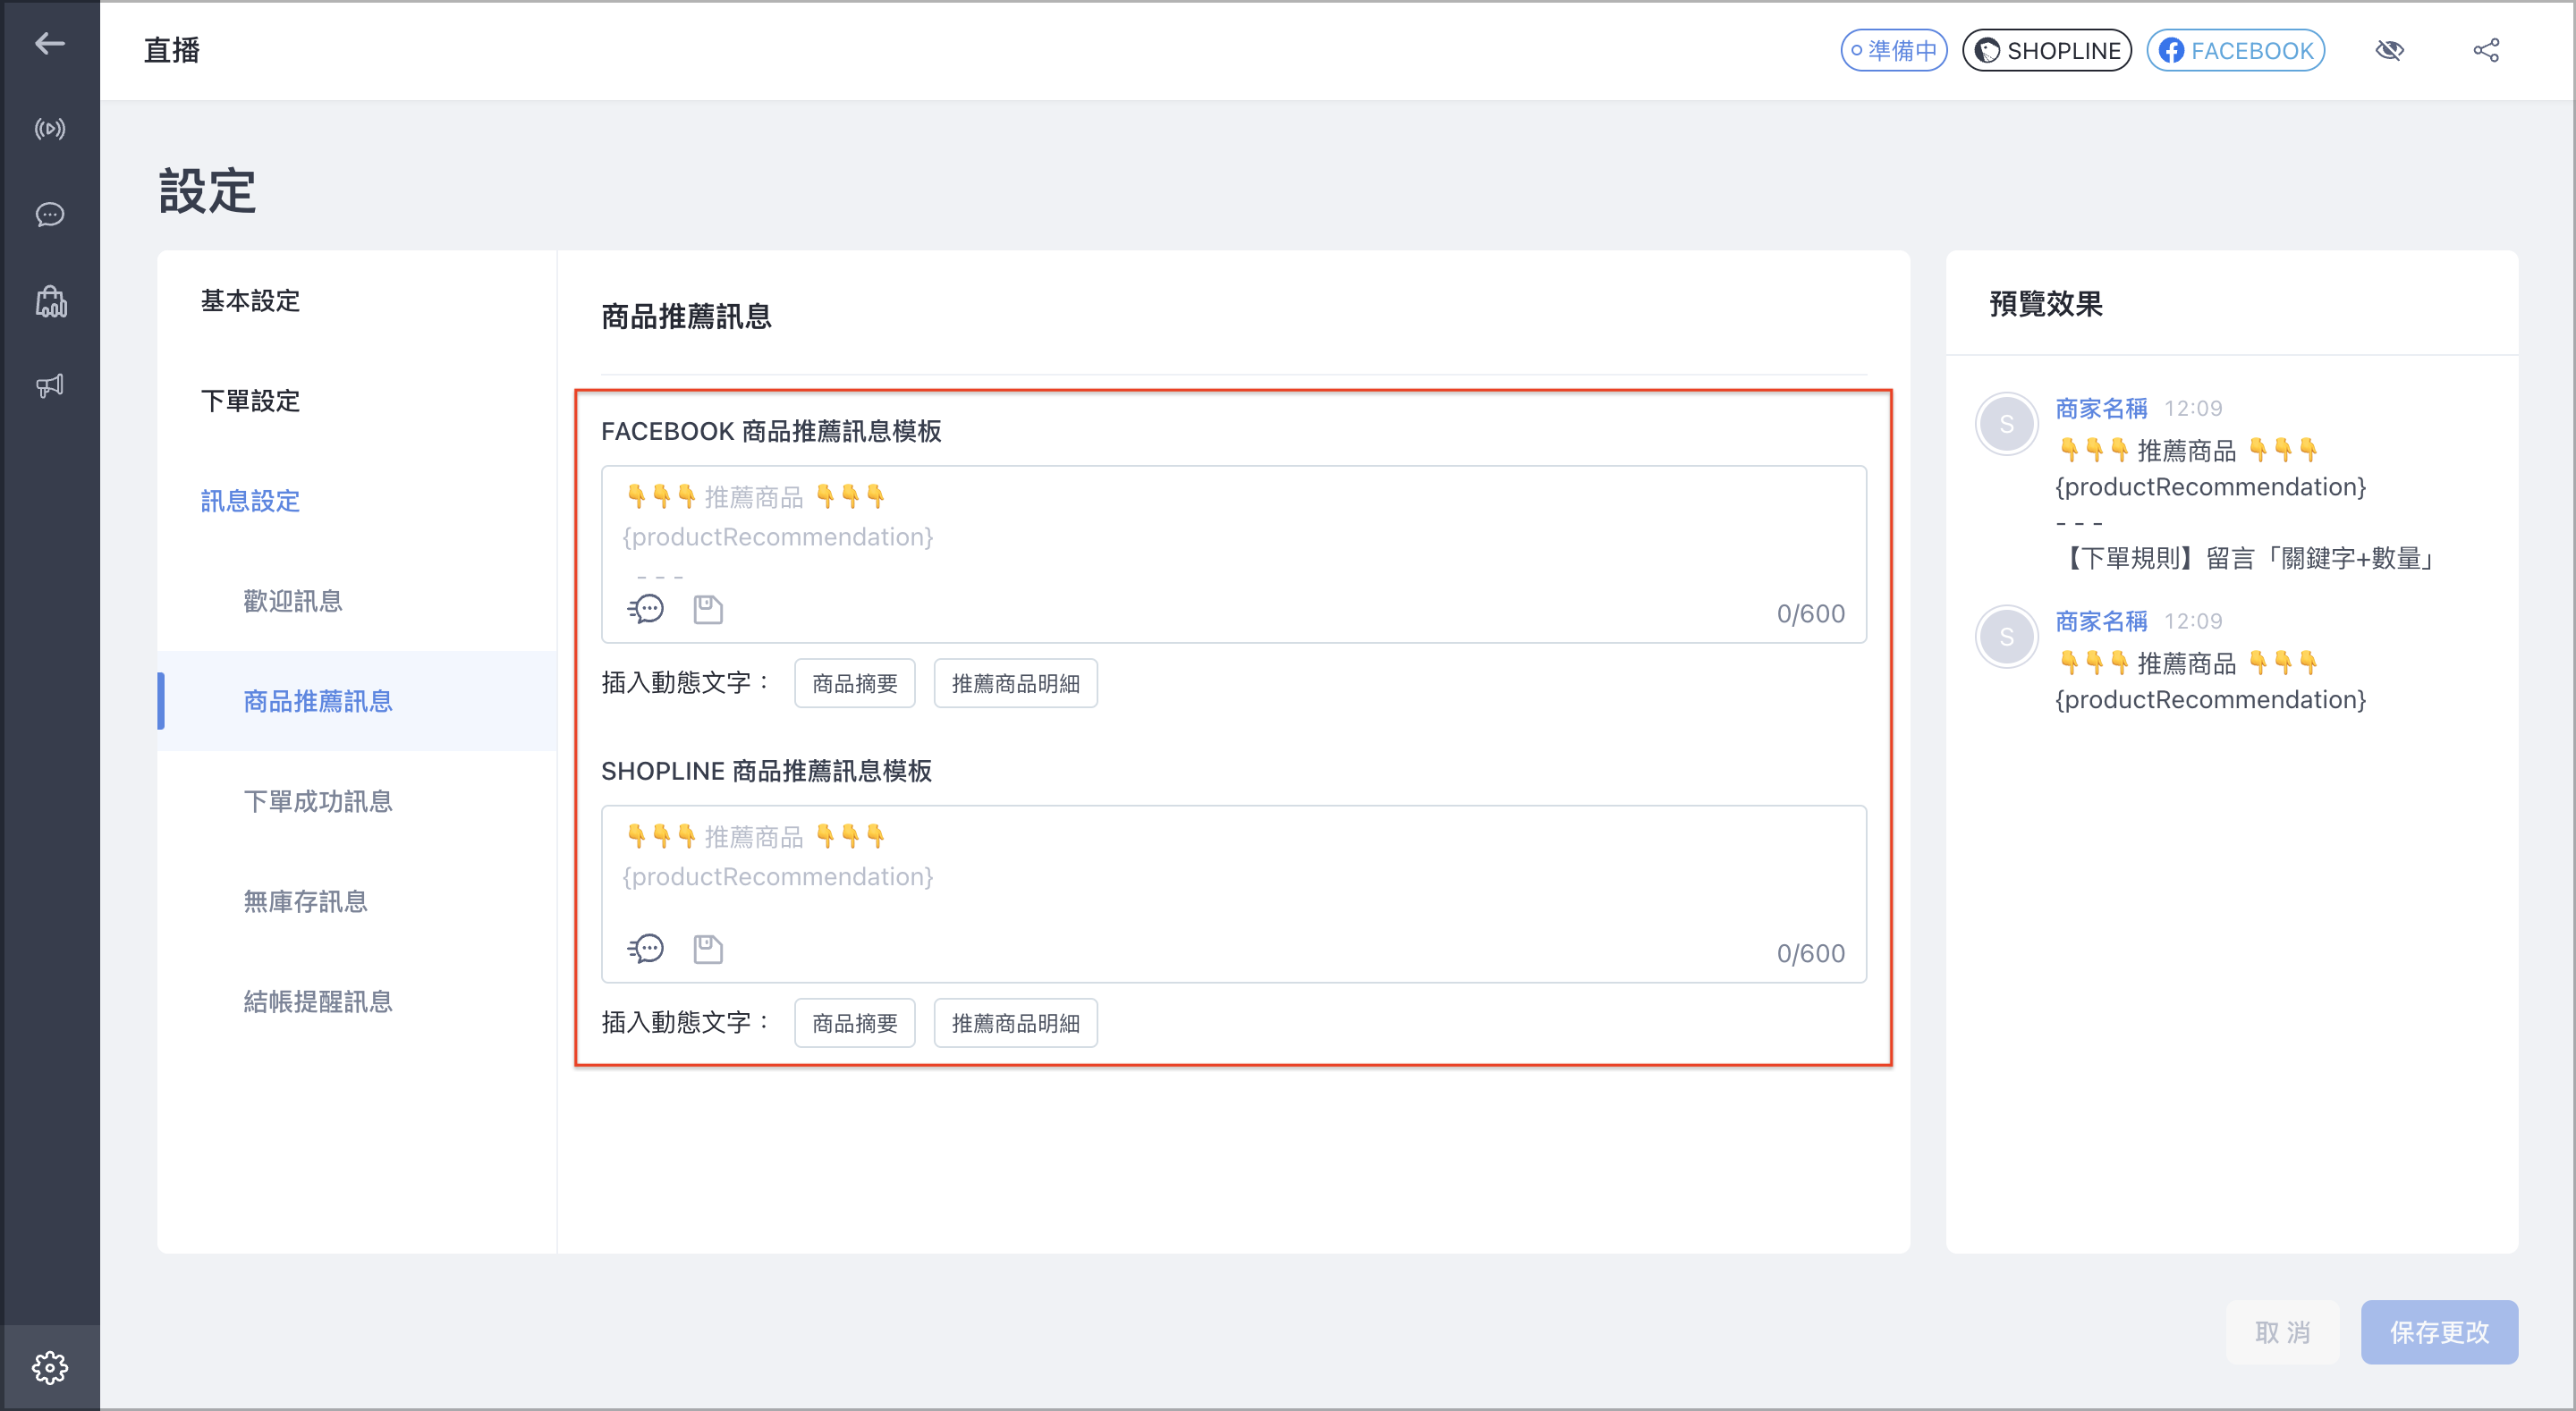Click the back arrow icon in sidebar
2576x1411 pixels.
[x=50, y=43]
